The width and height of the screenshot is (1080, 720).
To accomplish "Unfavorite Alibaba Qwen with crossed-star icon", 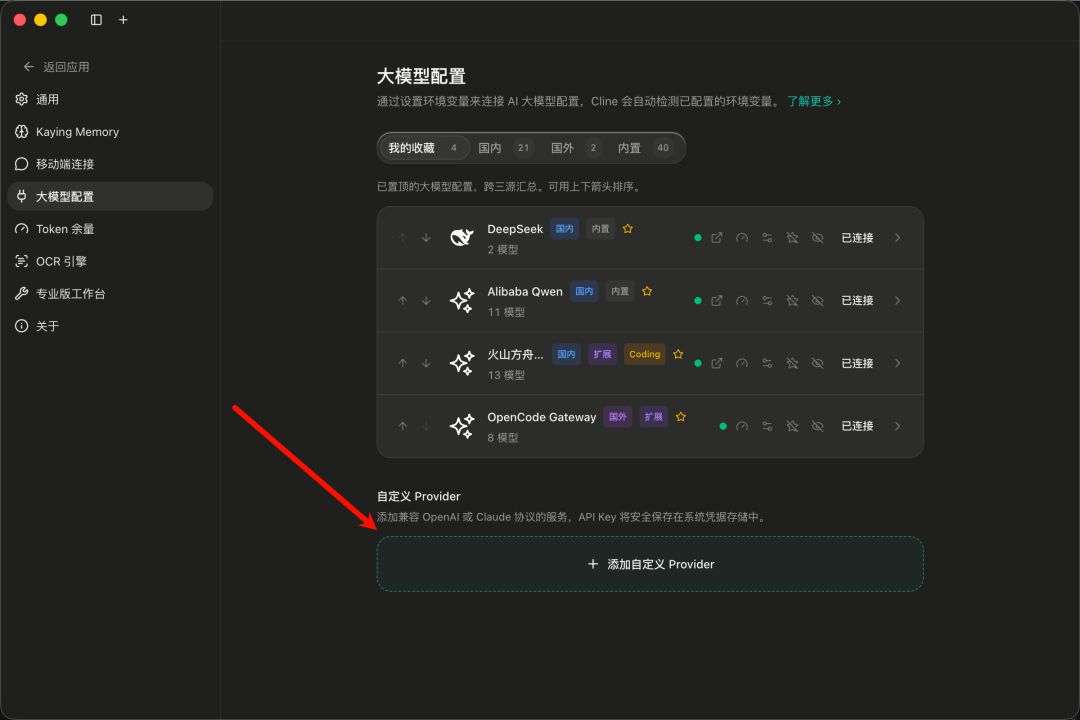I will [x=793, y=300].
